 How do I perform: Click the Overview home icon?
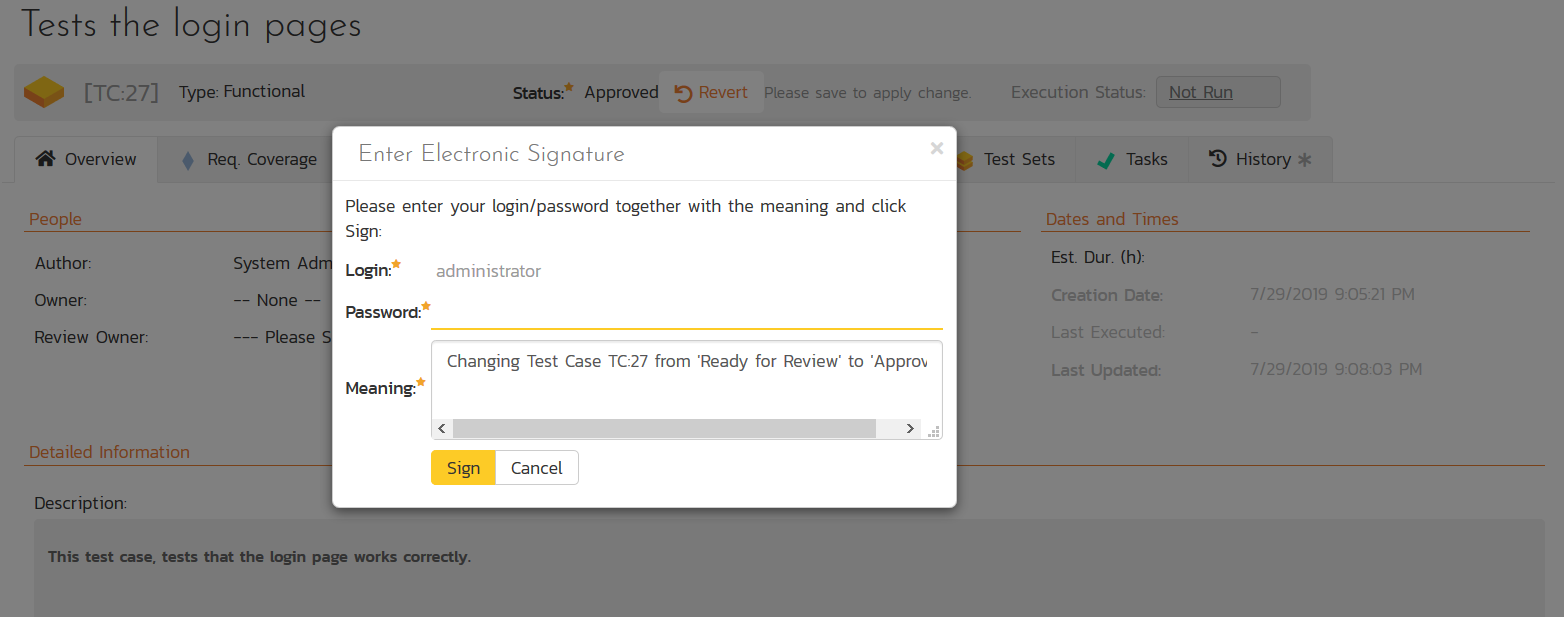click(x=45, y=160)
